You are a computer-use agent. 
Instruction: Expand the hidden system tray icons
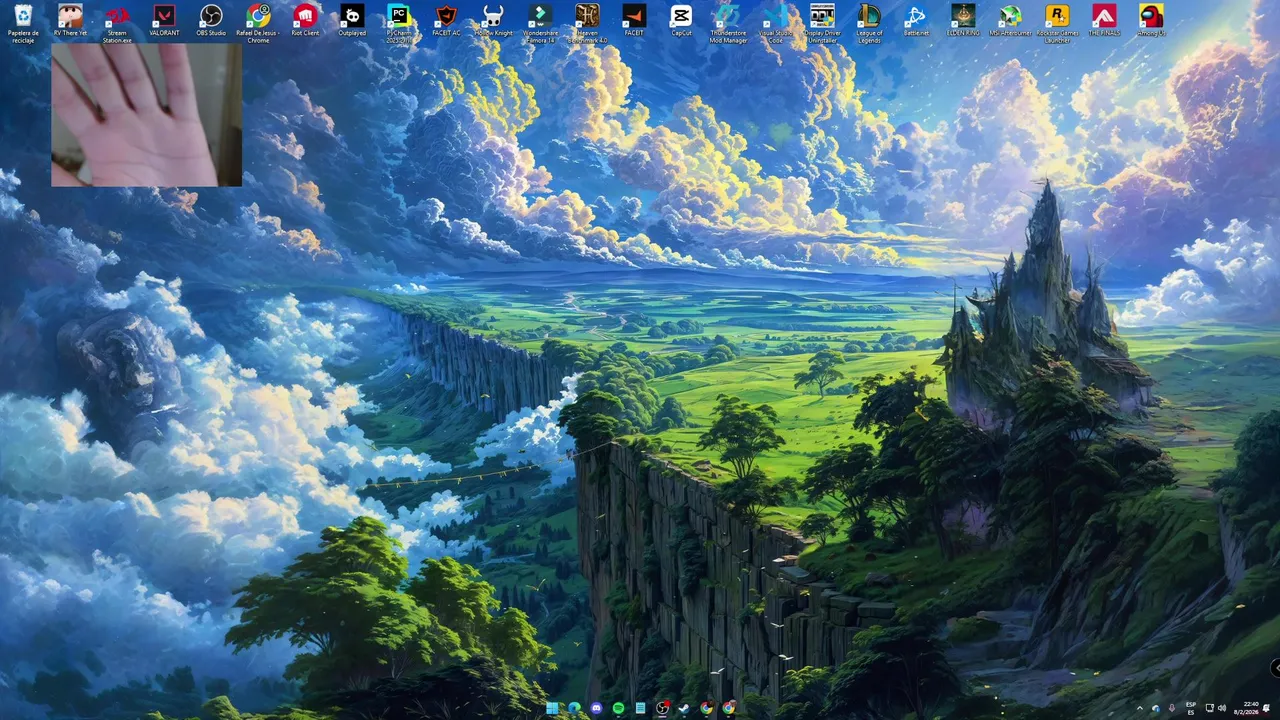pyautogui.click(x=1140, y=708)
